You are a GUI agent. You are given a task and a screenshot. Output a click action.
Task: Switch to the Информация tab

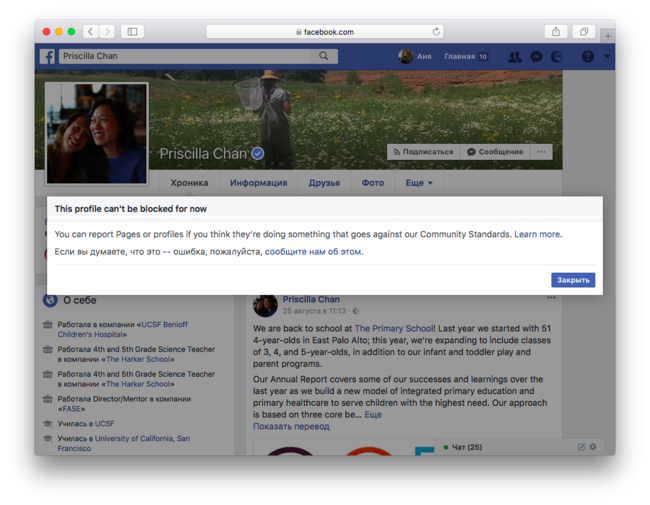(258, 183)
